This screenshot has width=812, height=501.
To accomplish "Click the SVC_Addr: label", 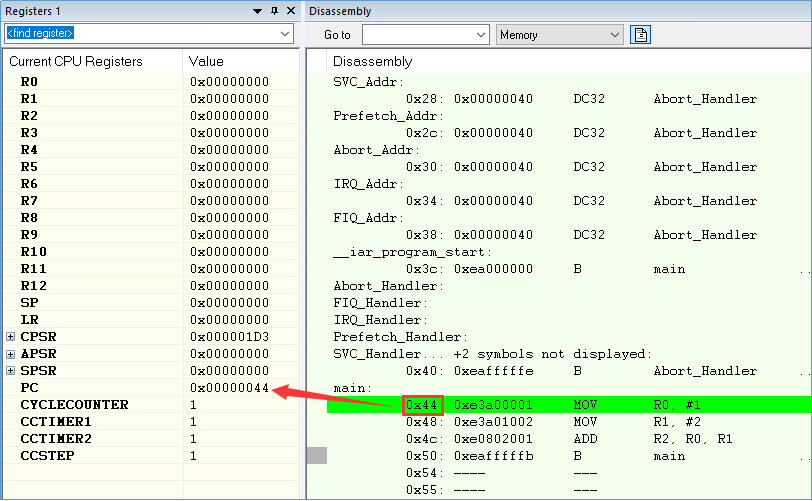I will tap(368, 82).
